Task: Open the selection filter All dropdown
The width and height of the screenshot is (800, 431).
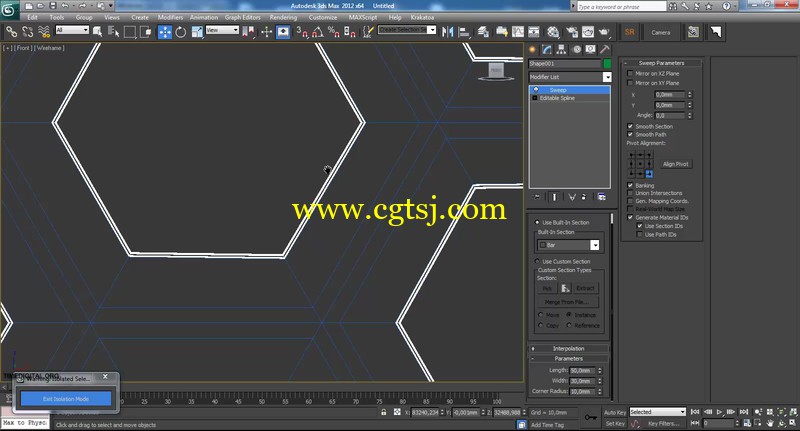Action: coord(72,30)
